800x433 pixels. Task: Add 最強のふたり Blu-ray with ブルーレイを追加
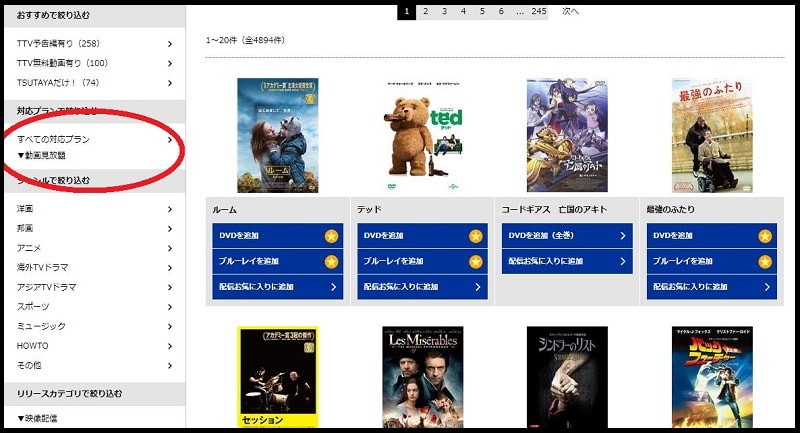tap(712, 261)
